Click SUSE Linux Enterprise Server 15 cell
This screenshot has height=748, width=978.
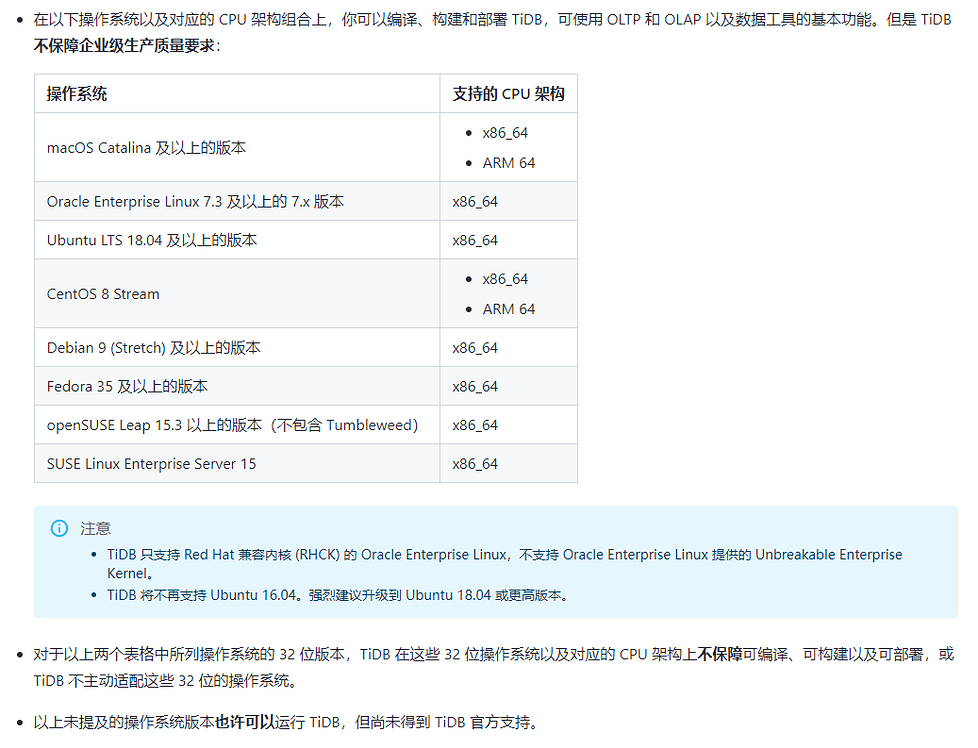click(x=237, y=464)
